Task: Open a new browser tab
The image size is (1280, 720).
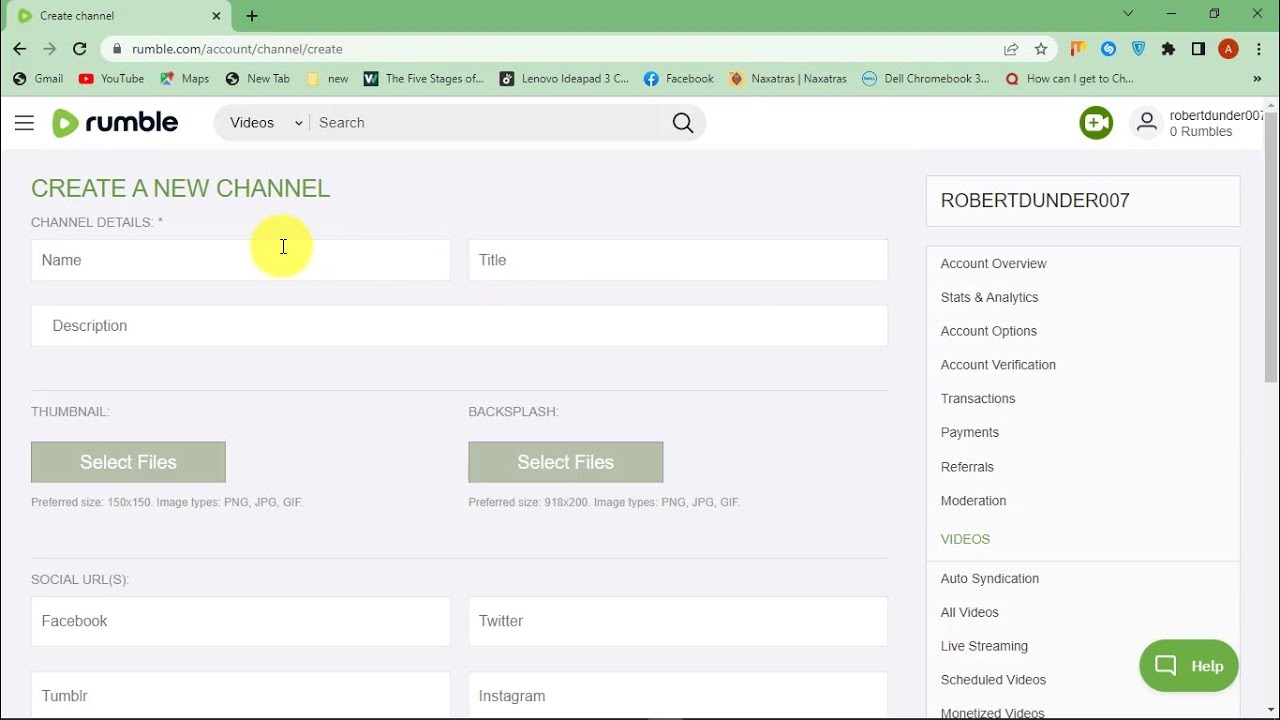Action: [x=252, y=16]
